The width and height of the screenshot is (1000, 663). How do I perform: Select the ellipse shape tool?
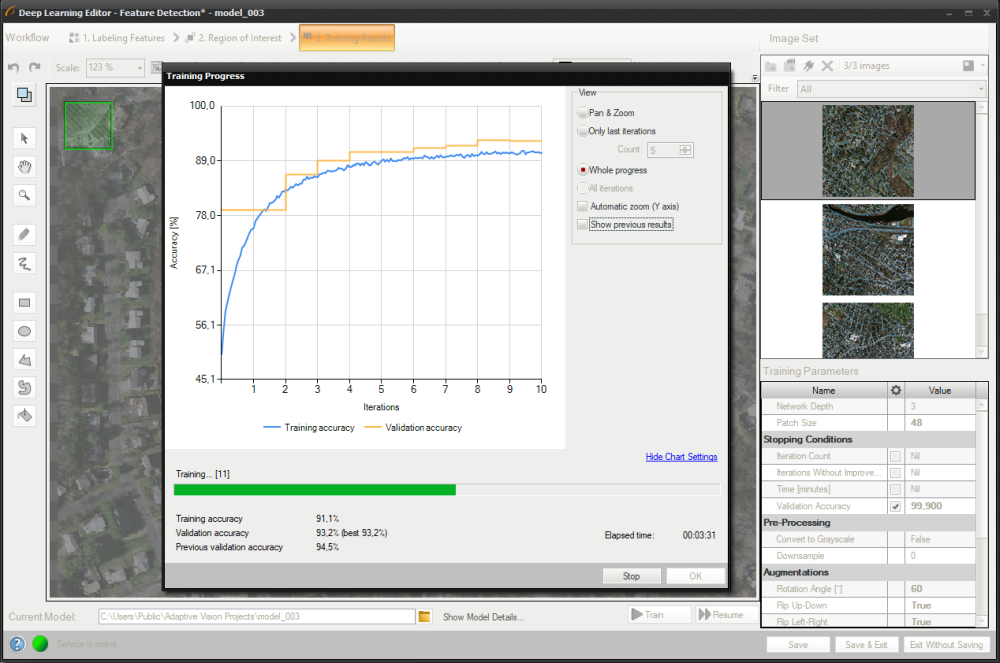(25, 331)
